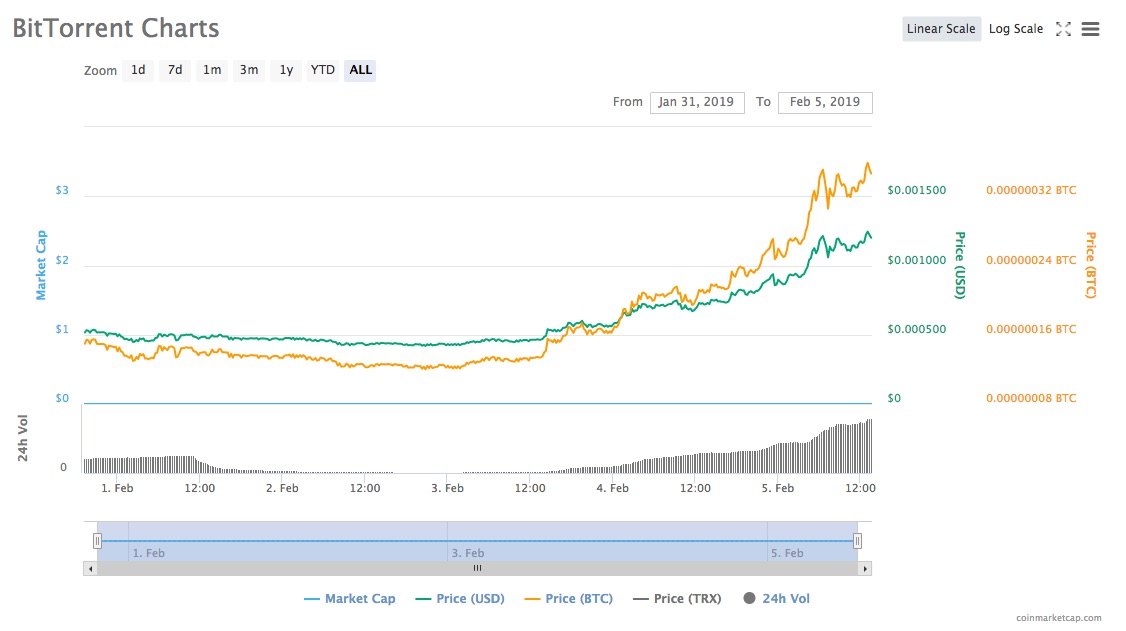This screenshot has width=1126, height=631.
Task: Select Linear Scale option
Action: 940,29
